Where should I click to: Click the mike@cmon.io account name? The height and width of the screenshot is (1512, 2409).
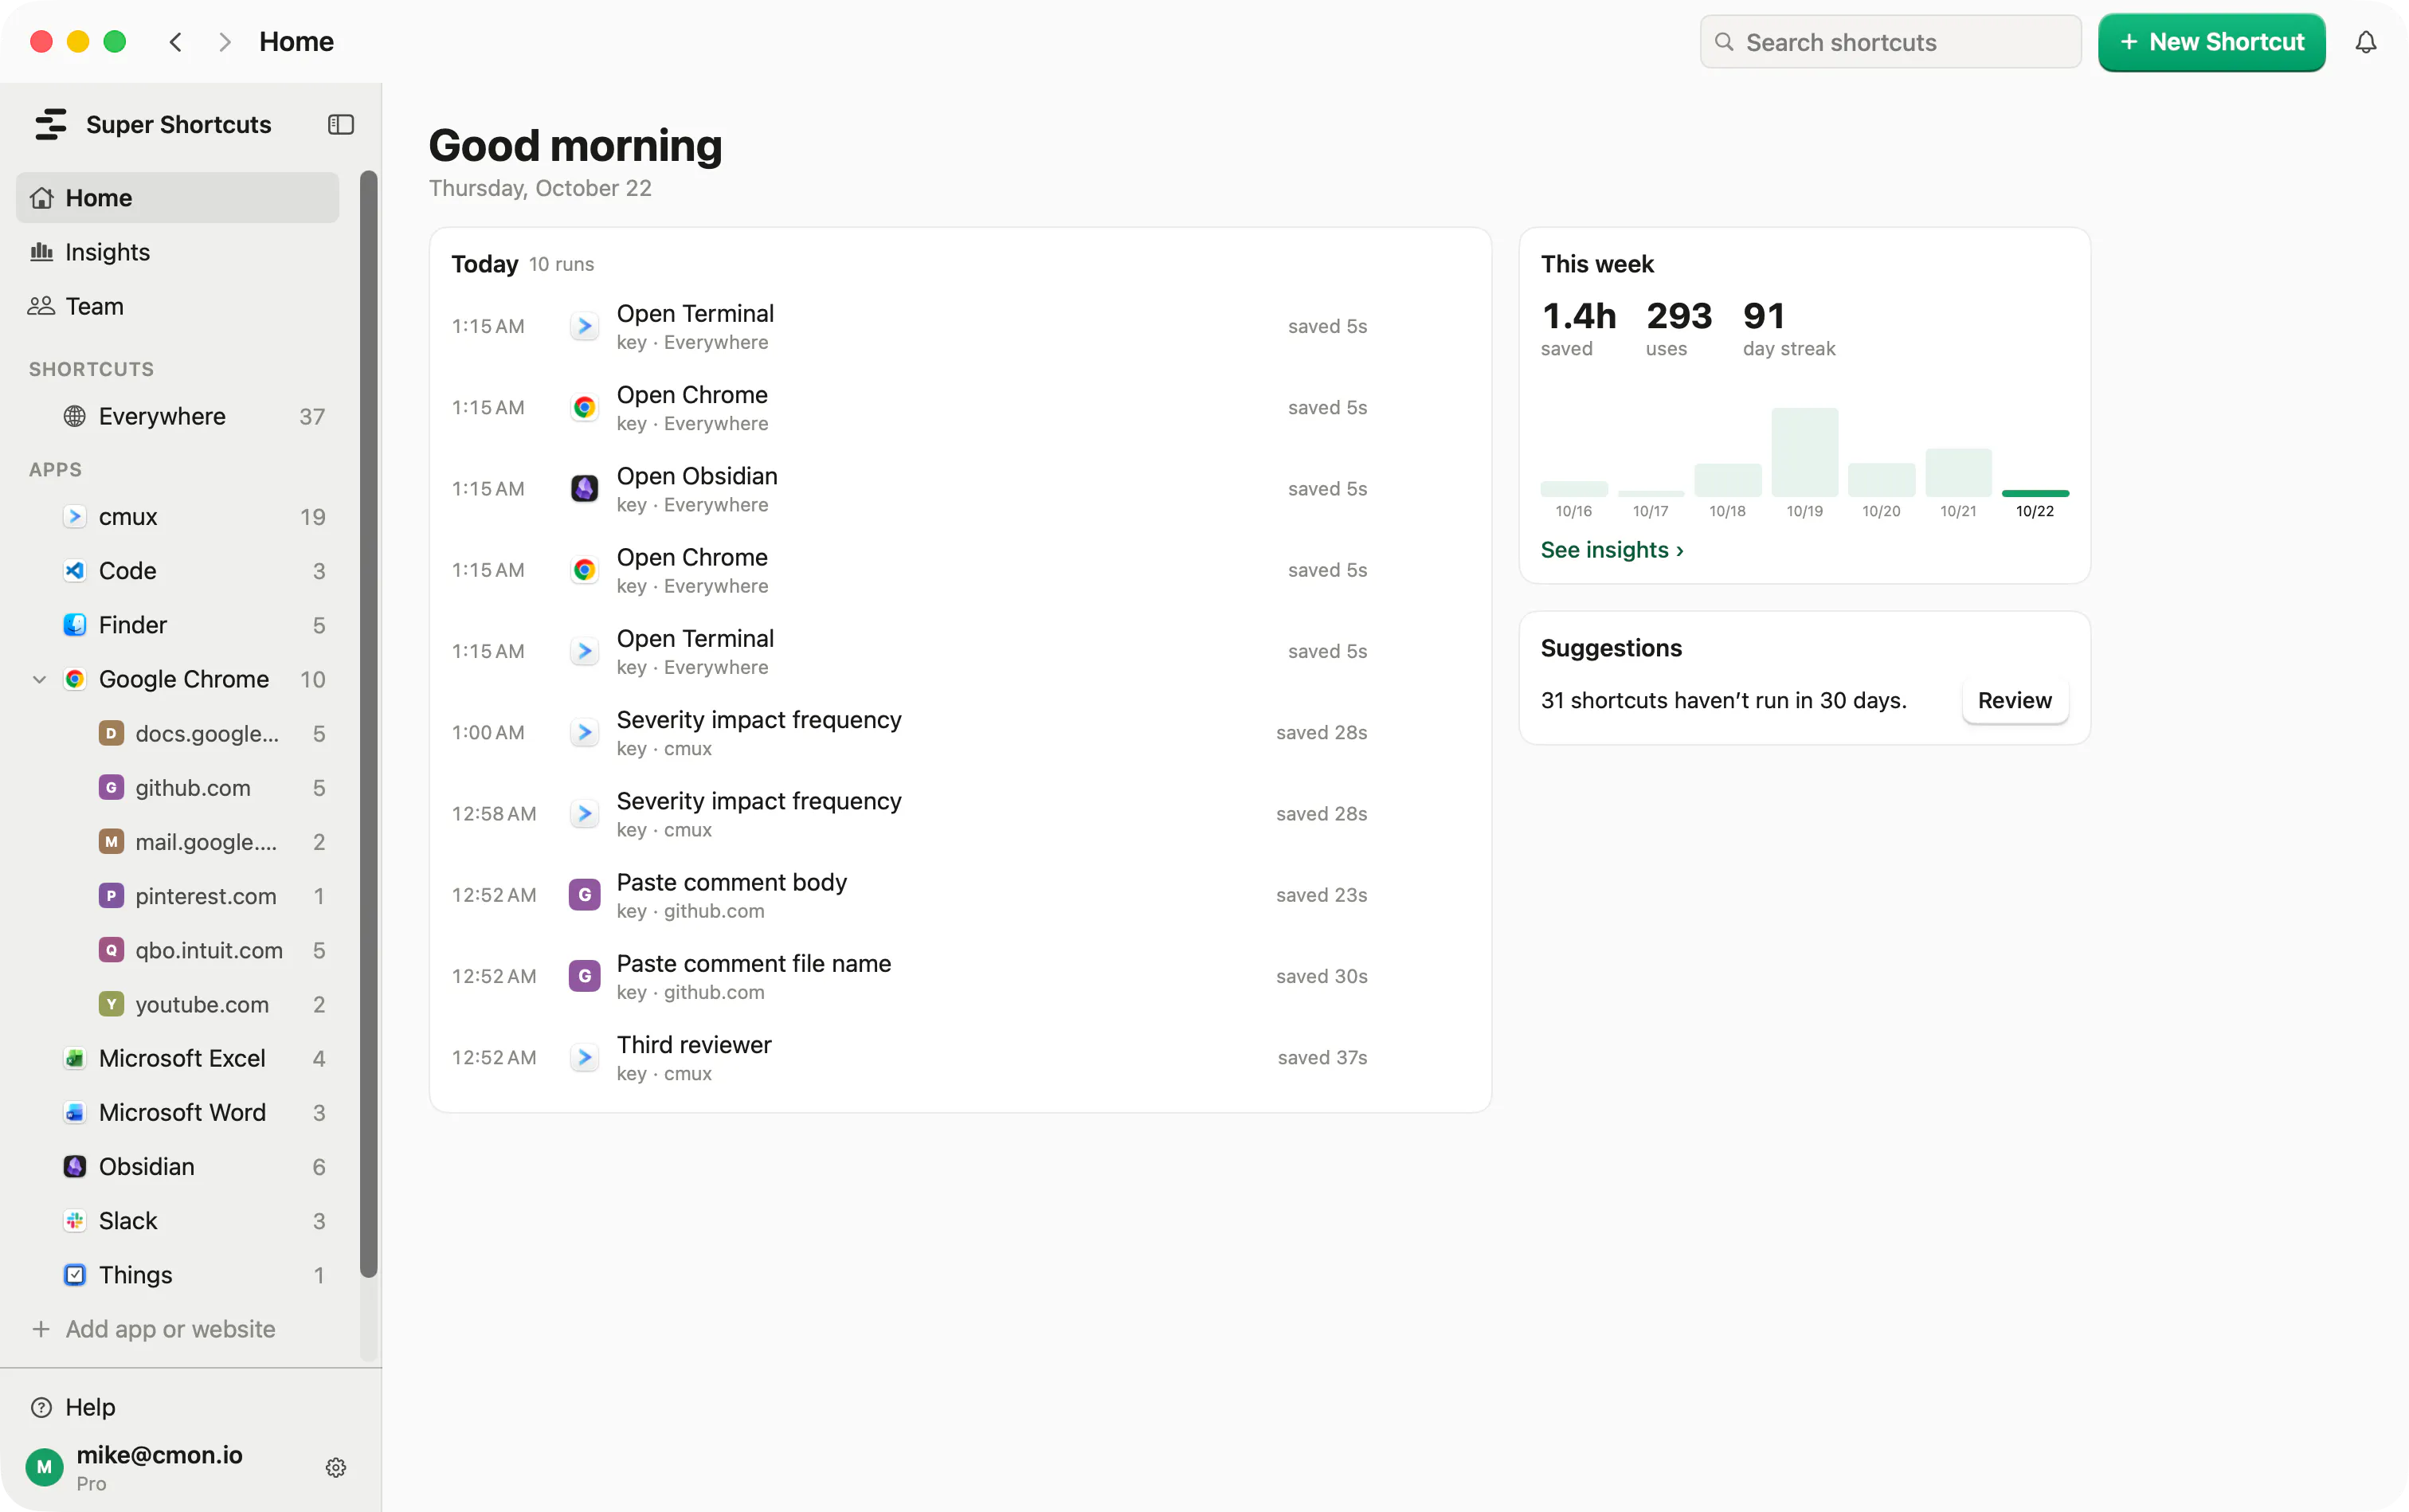(159, 1455)
